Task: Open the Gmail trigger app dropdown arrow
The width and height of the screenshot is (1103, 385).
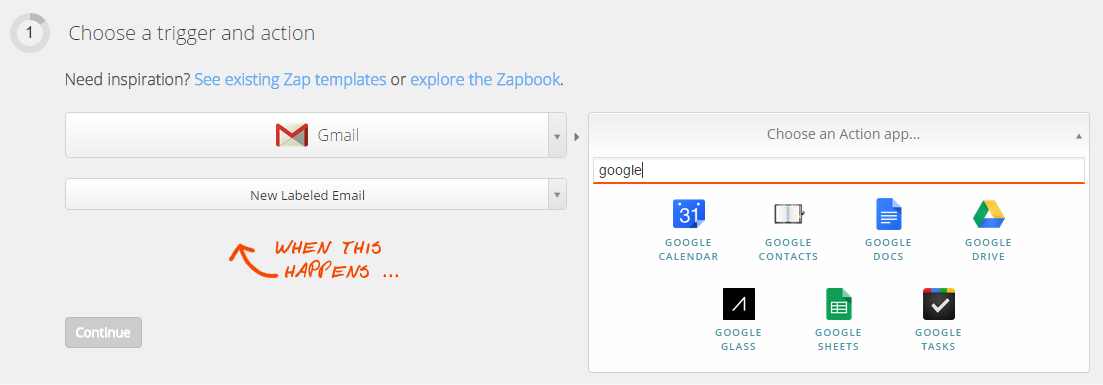Action: click(x=557, y=135)
